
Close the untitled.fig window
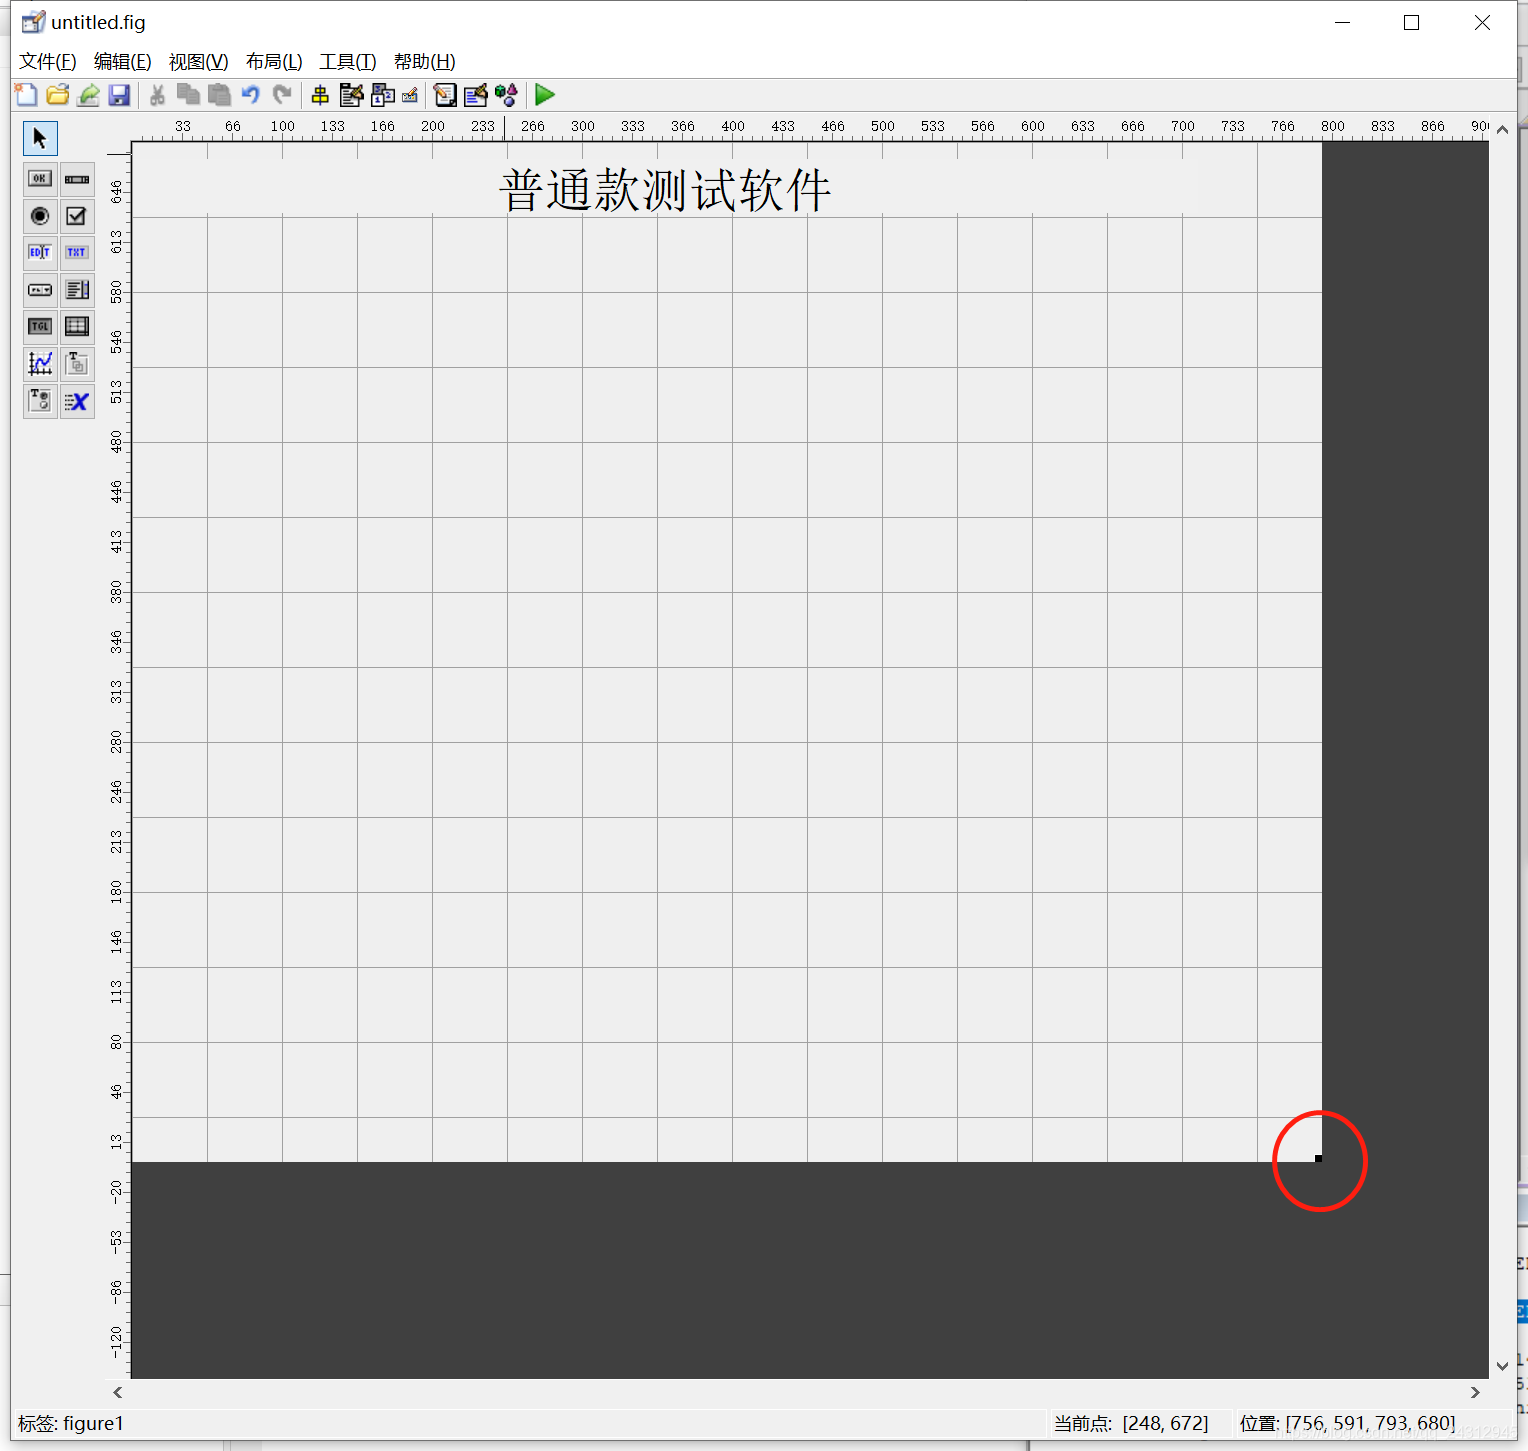(1482, 22)
